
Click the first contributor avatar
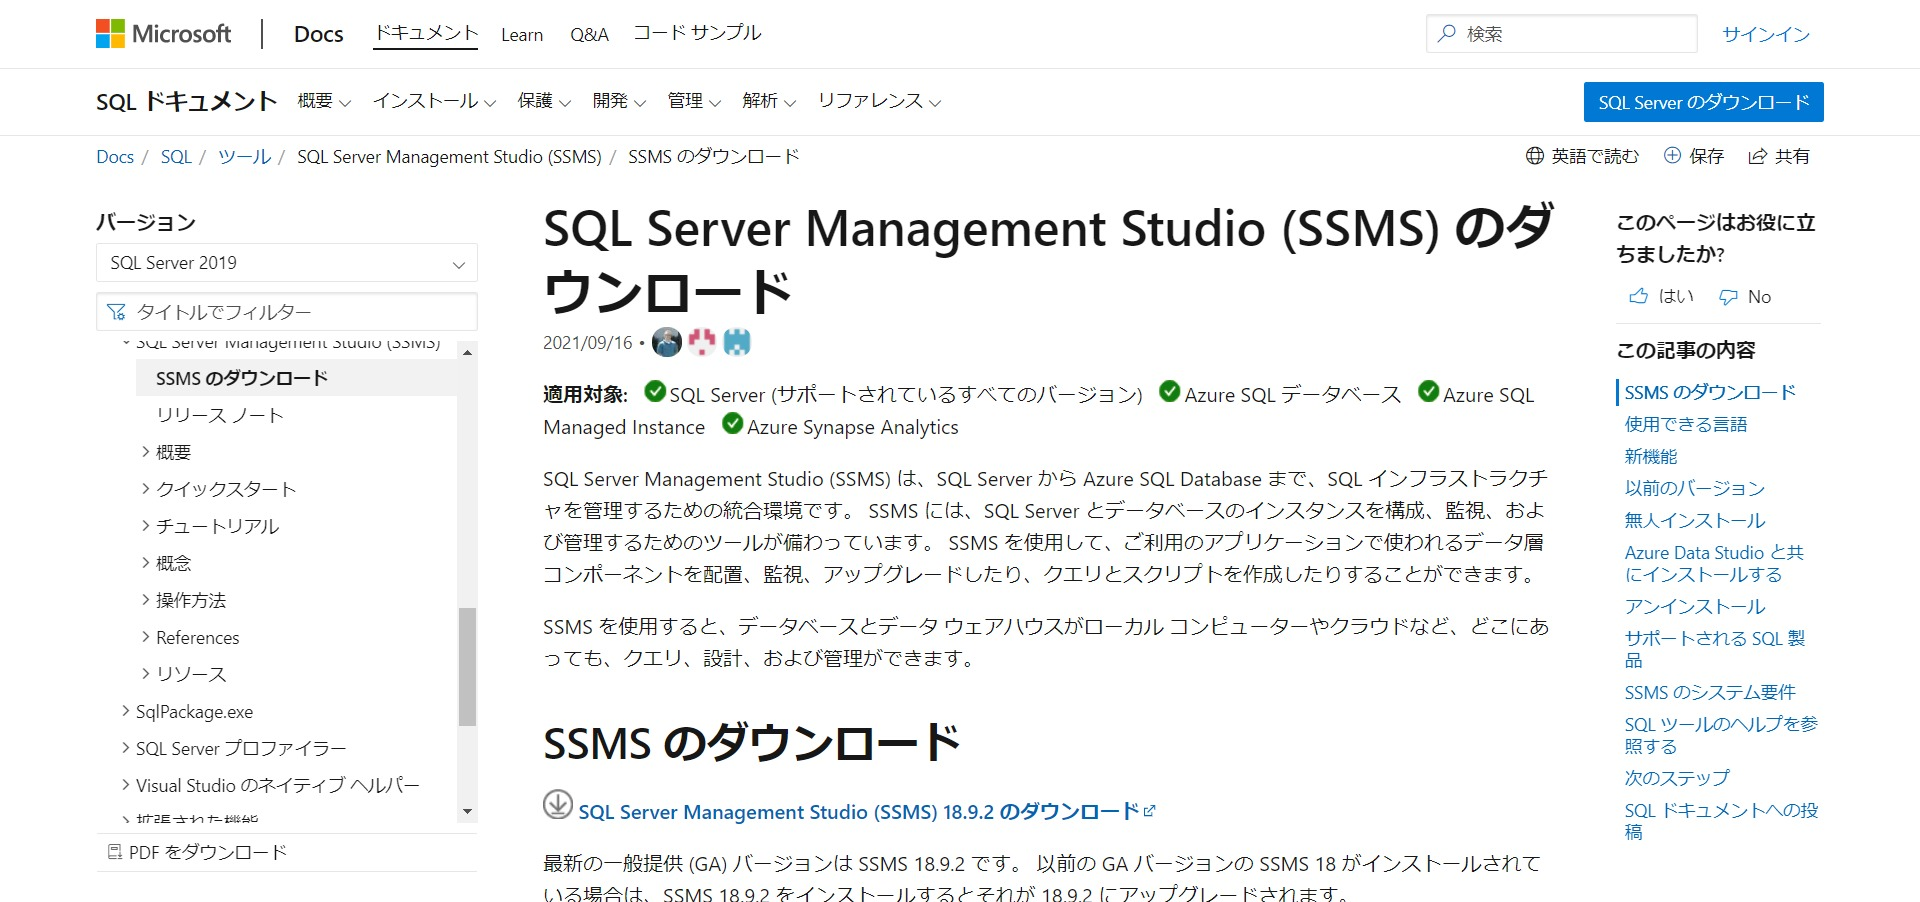(666, 342)
